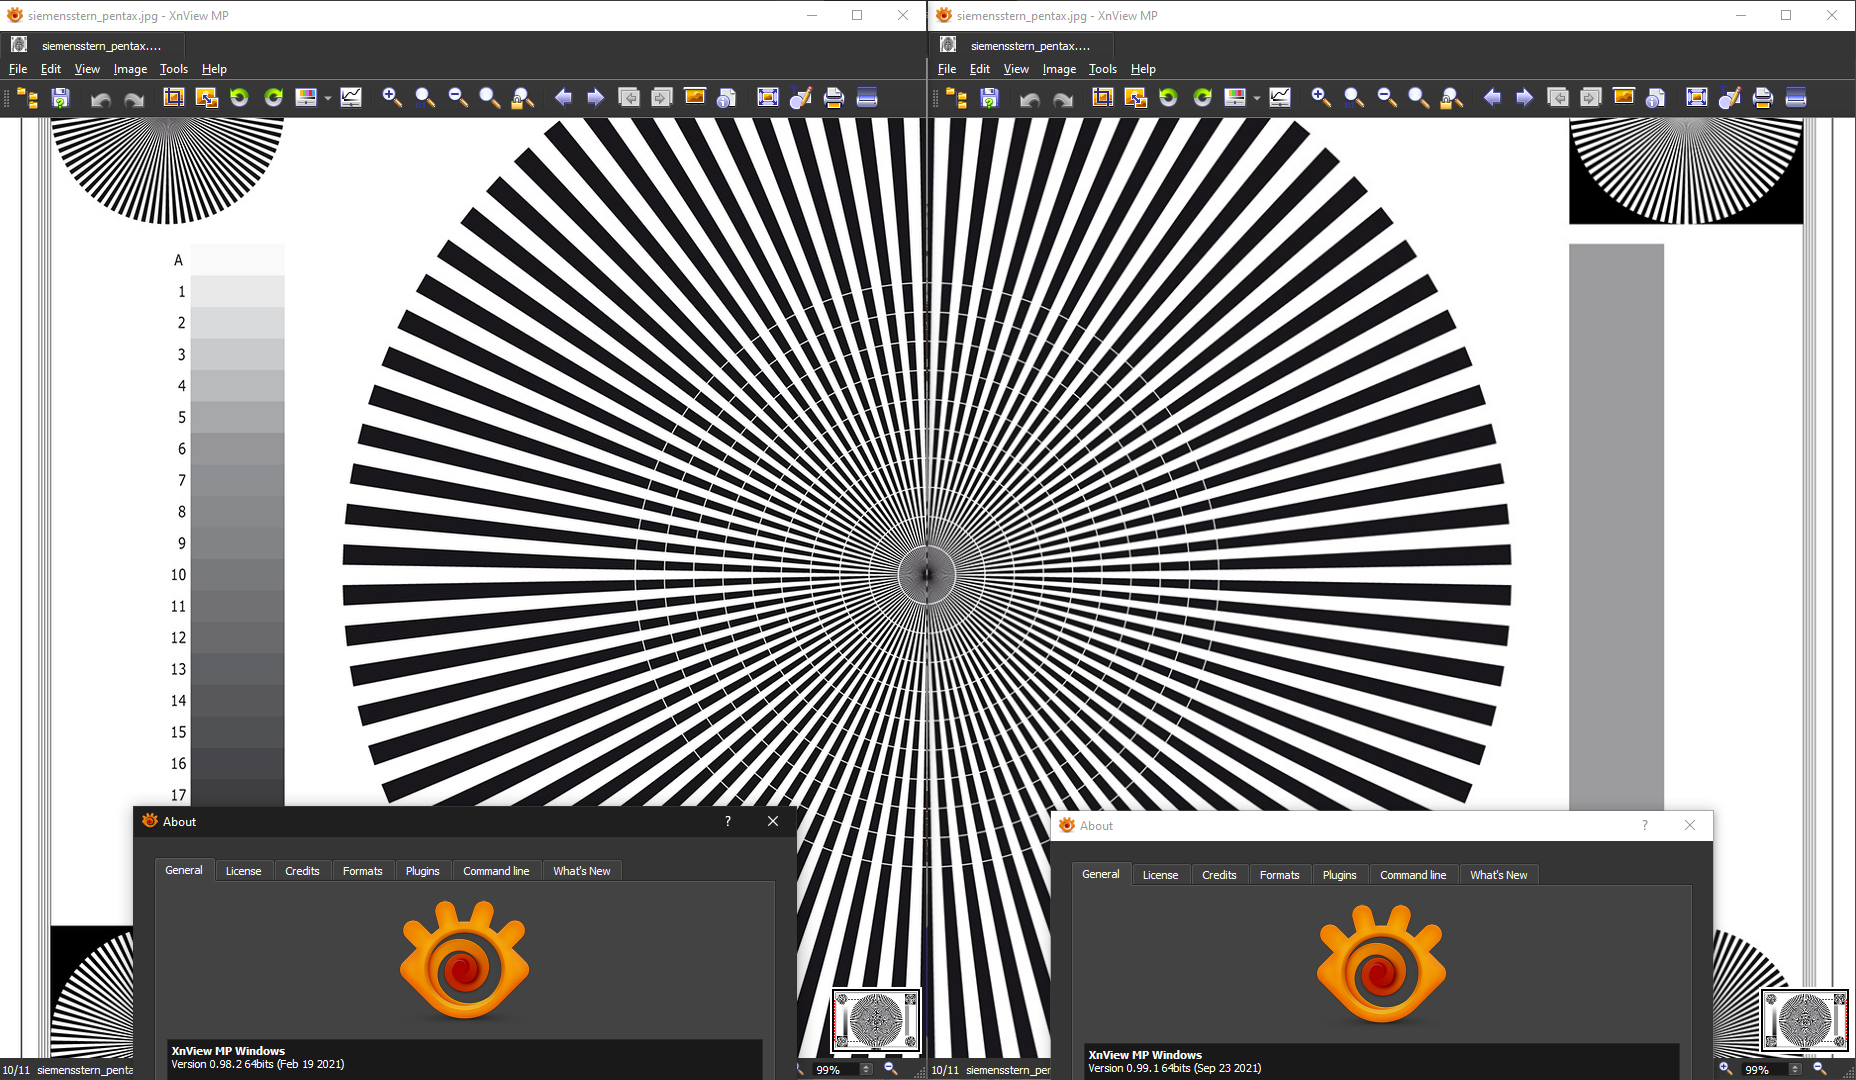Toggle zoom lock in right window

point(1451,97)
